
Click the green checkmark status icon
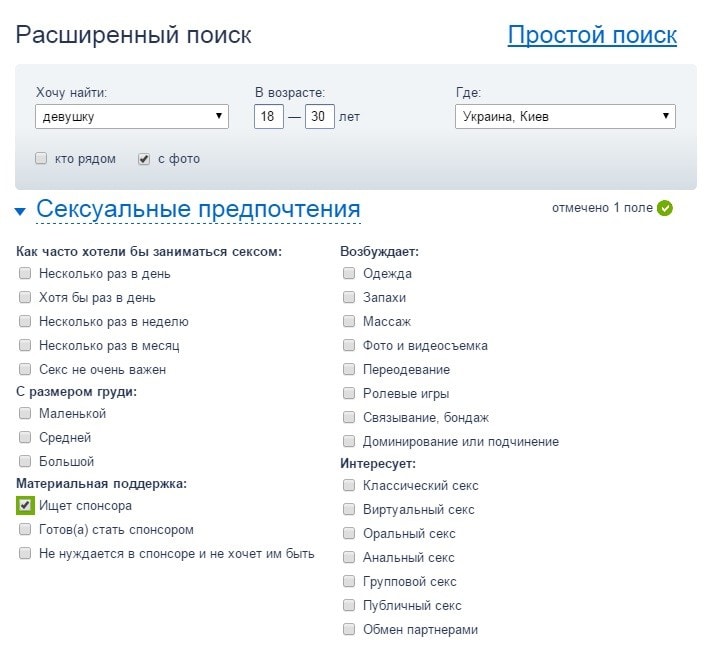pos(665,208)
